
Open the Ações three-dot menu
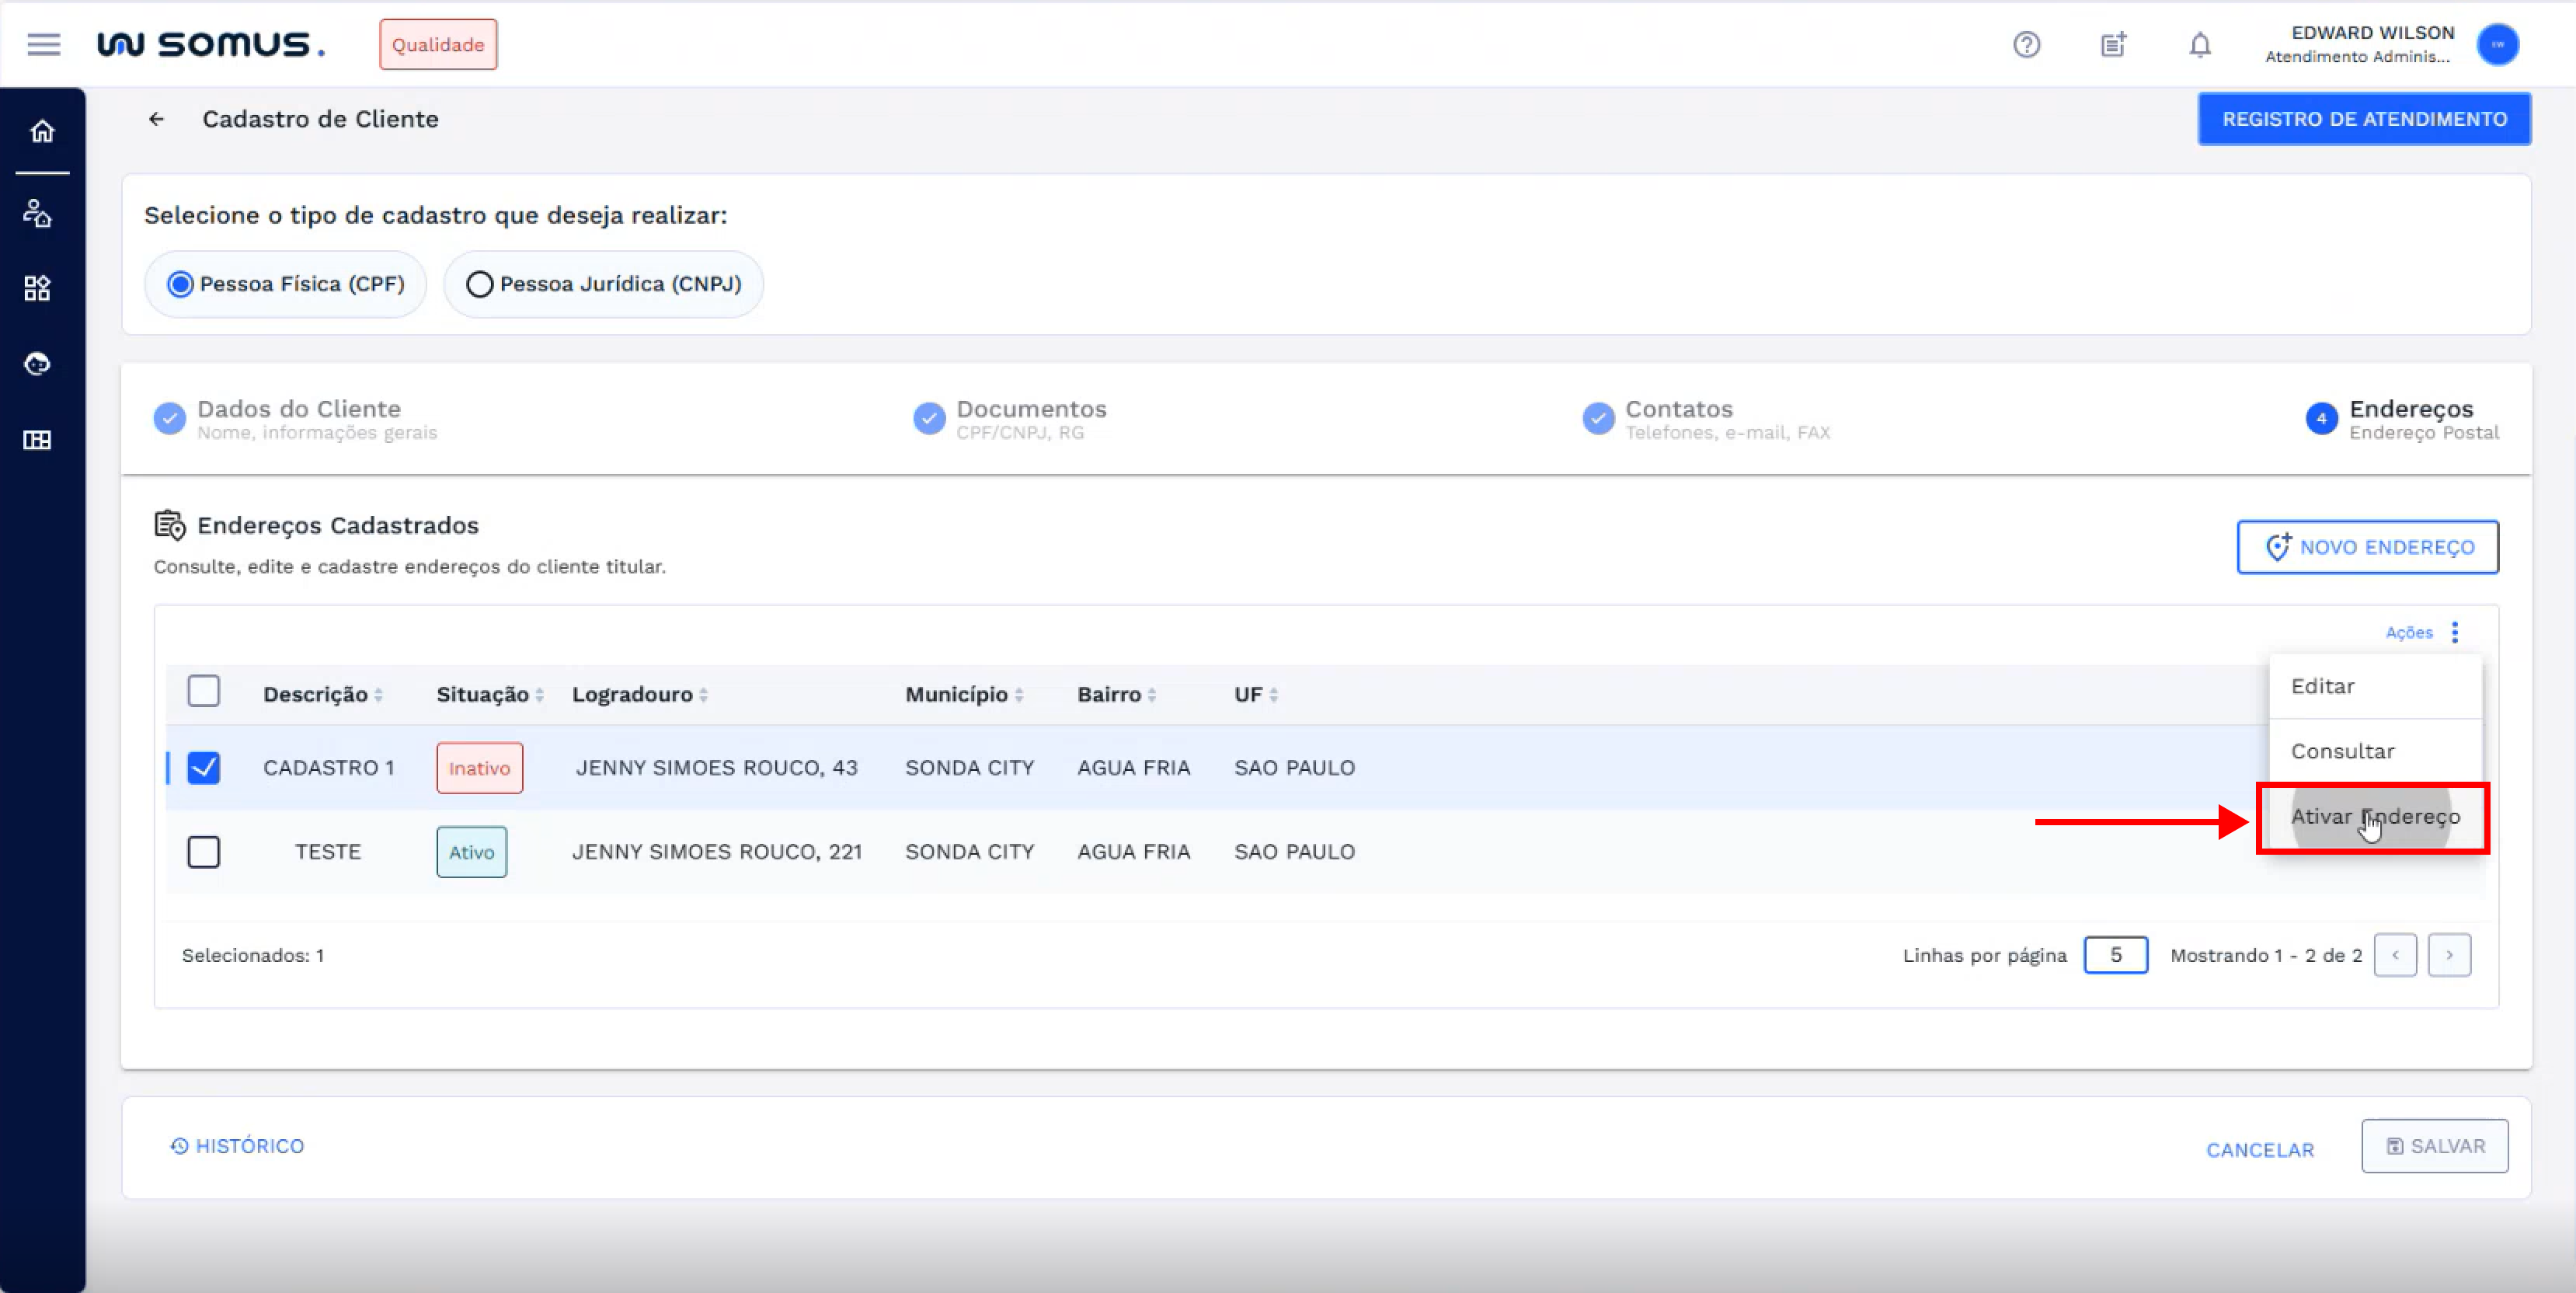[x=2454, y=632]
